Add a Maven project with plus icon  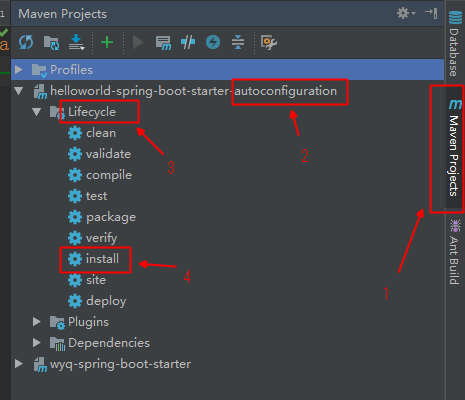[107, 42]
